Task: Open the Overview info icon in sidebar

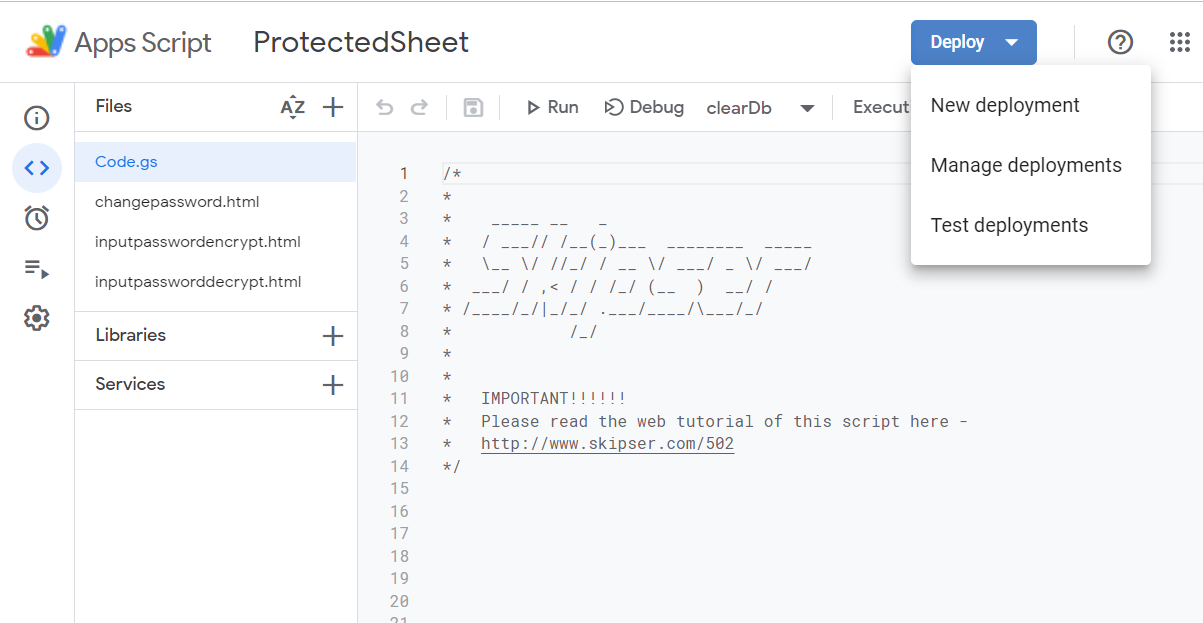Action: 37,118
